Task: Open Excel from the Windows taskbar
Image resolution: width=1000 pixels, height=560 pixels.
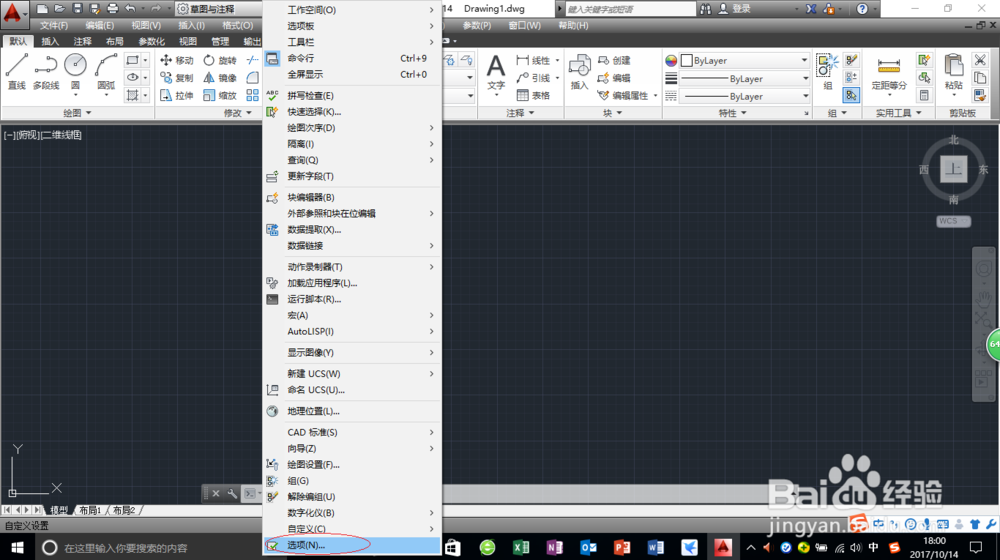Action: click(521, 547)
